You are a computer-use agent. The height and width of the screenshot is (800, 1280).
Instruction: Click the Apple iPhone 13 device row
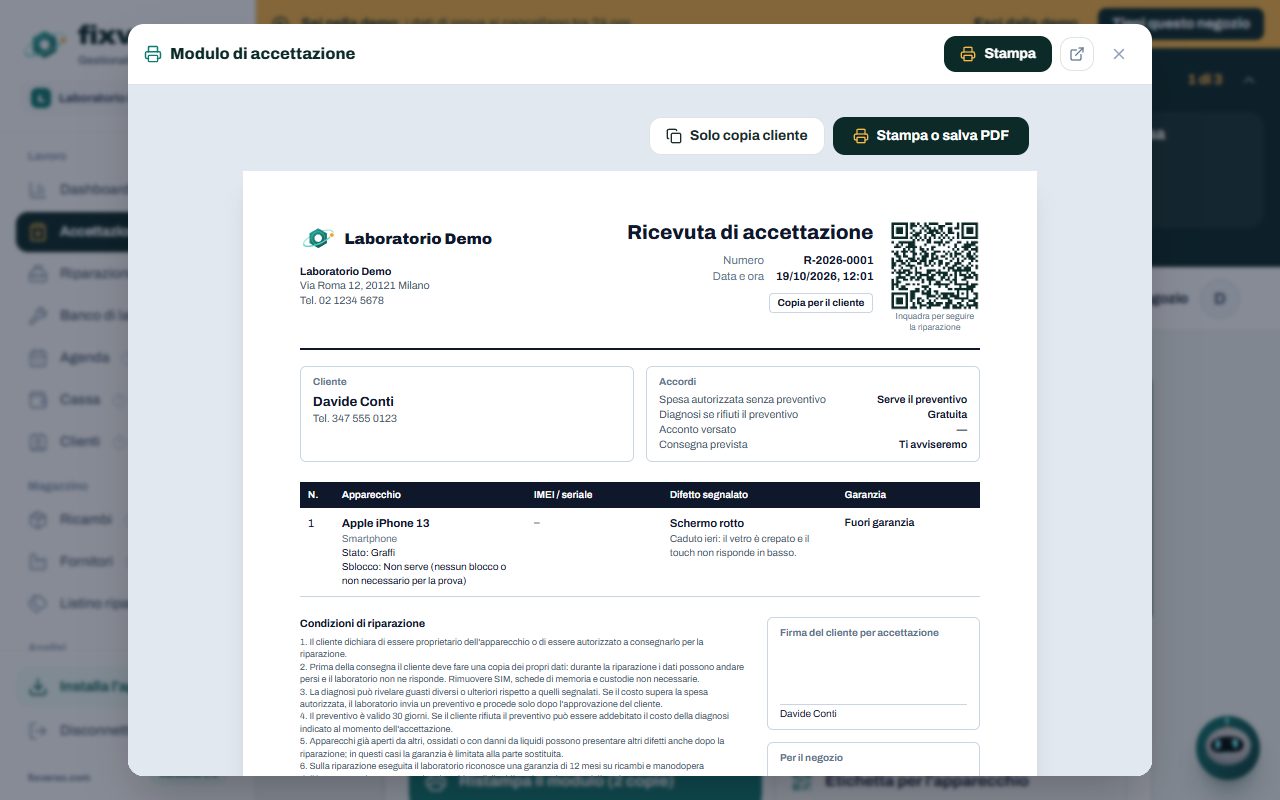[640, 552]
